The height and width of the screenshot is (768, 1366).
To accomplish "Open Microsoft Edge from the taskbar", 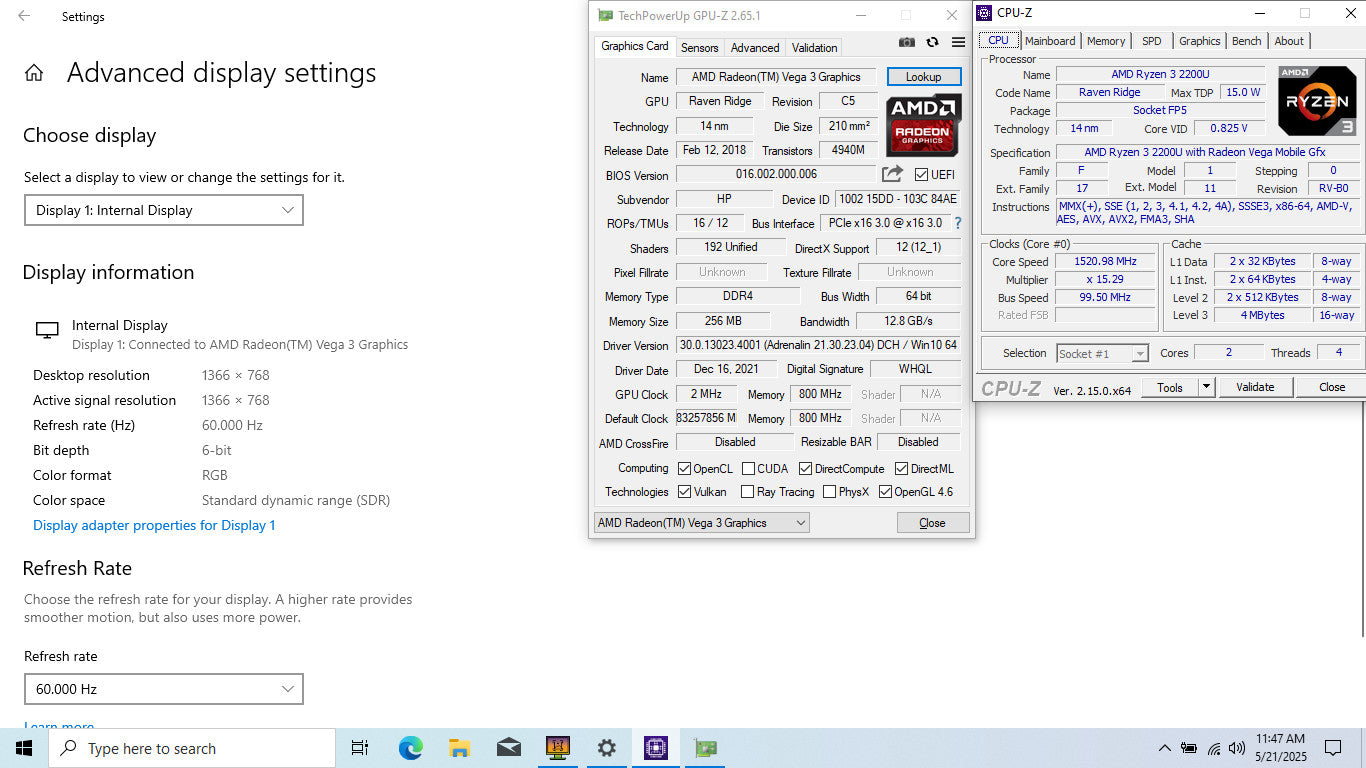I will [x=410, y=748].
